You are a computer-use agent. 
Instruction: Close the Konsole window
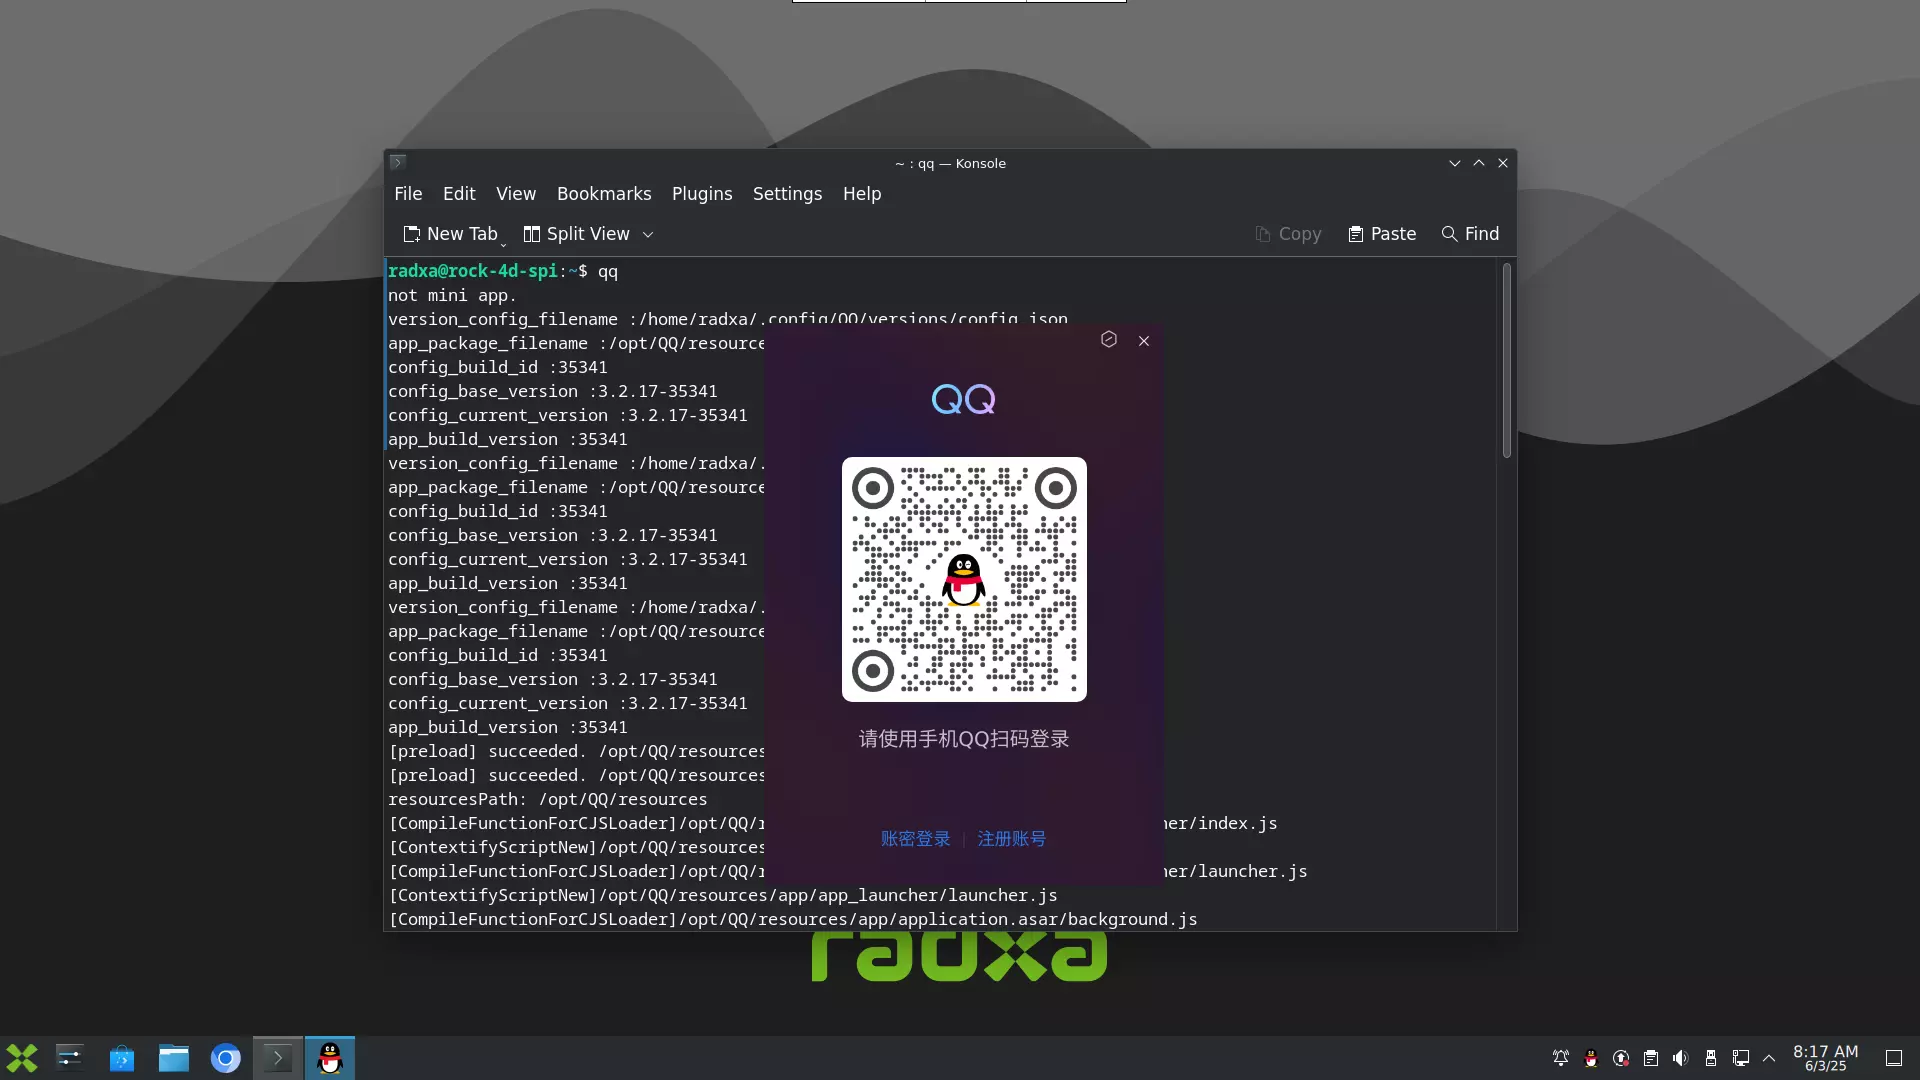pos(1503,163)
